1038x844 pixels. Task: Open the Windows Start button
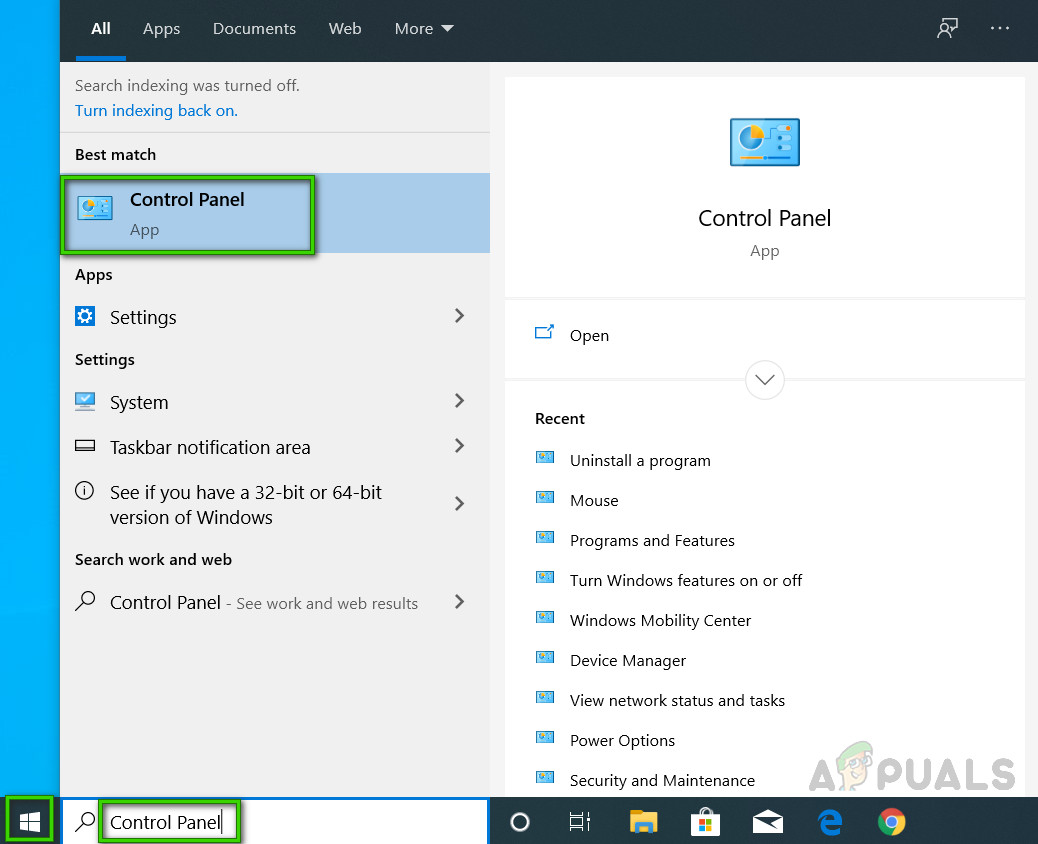coord(30,821)
